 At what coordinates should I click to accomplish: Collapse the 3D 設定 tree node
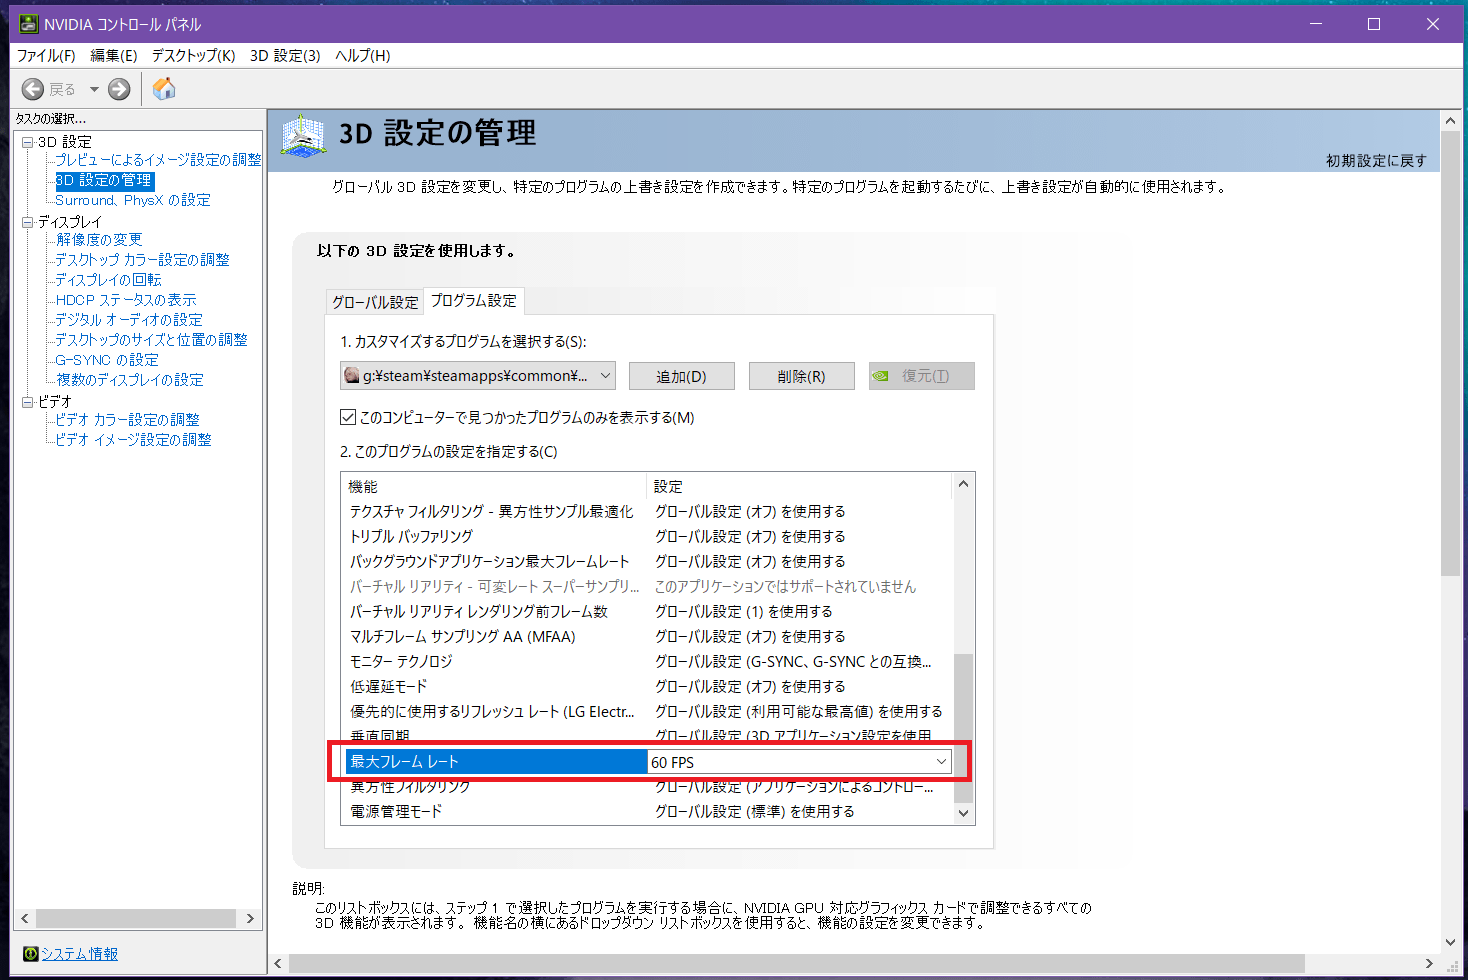[x=28, y=142]
